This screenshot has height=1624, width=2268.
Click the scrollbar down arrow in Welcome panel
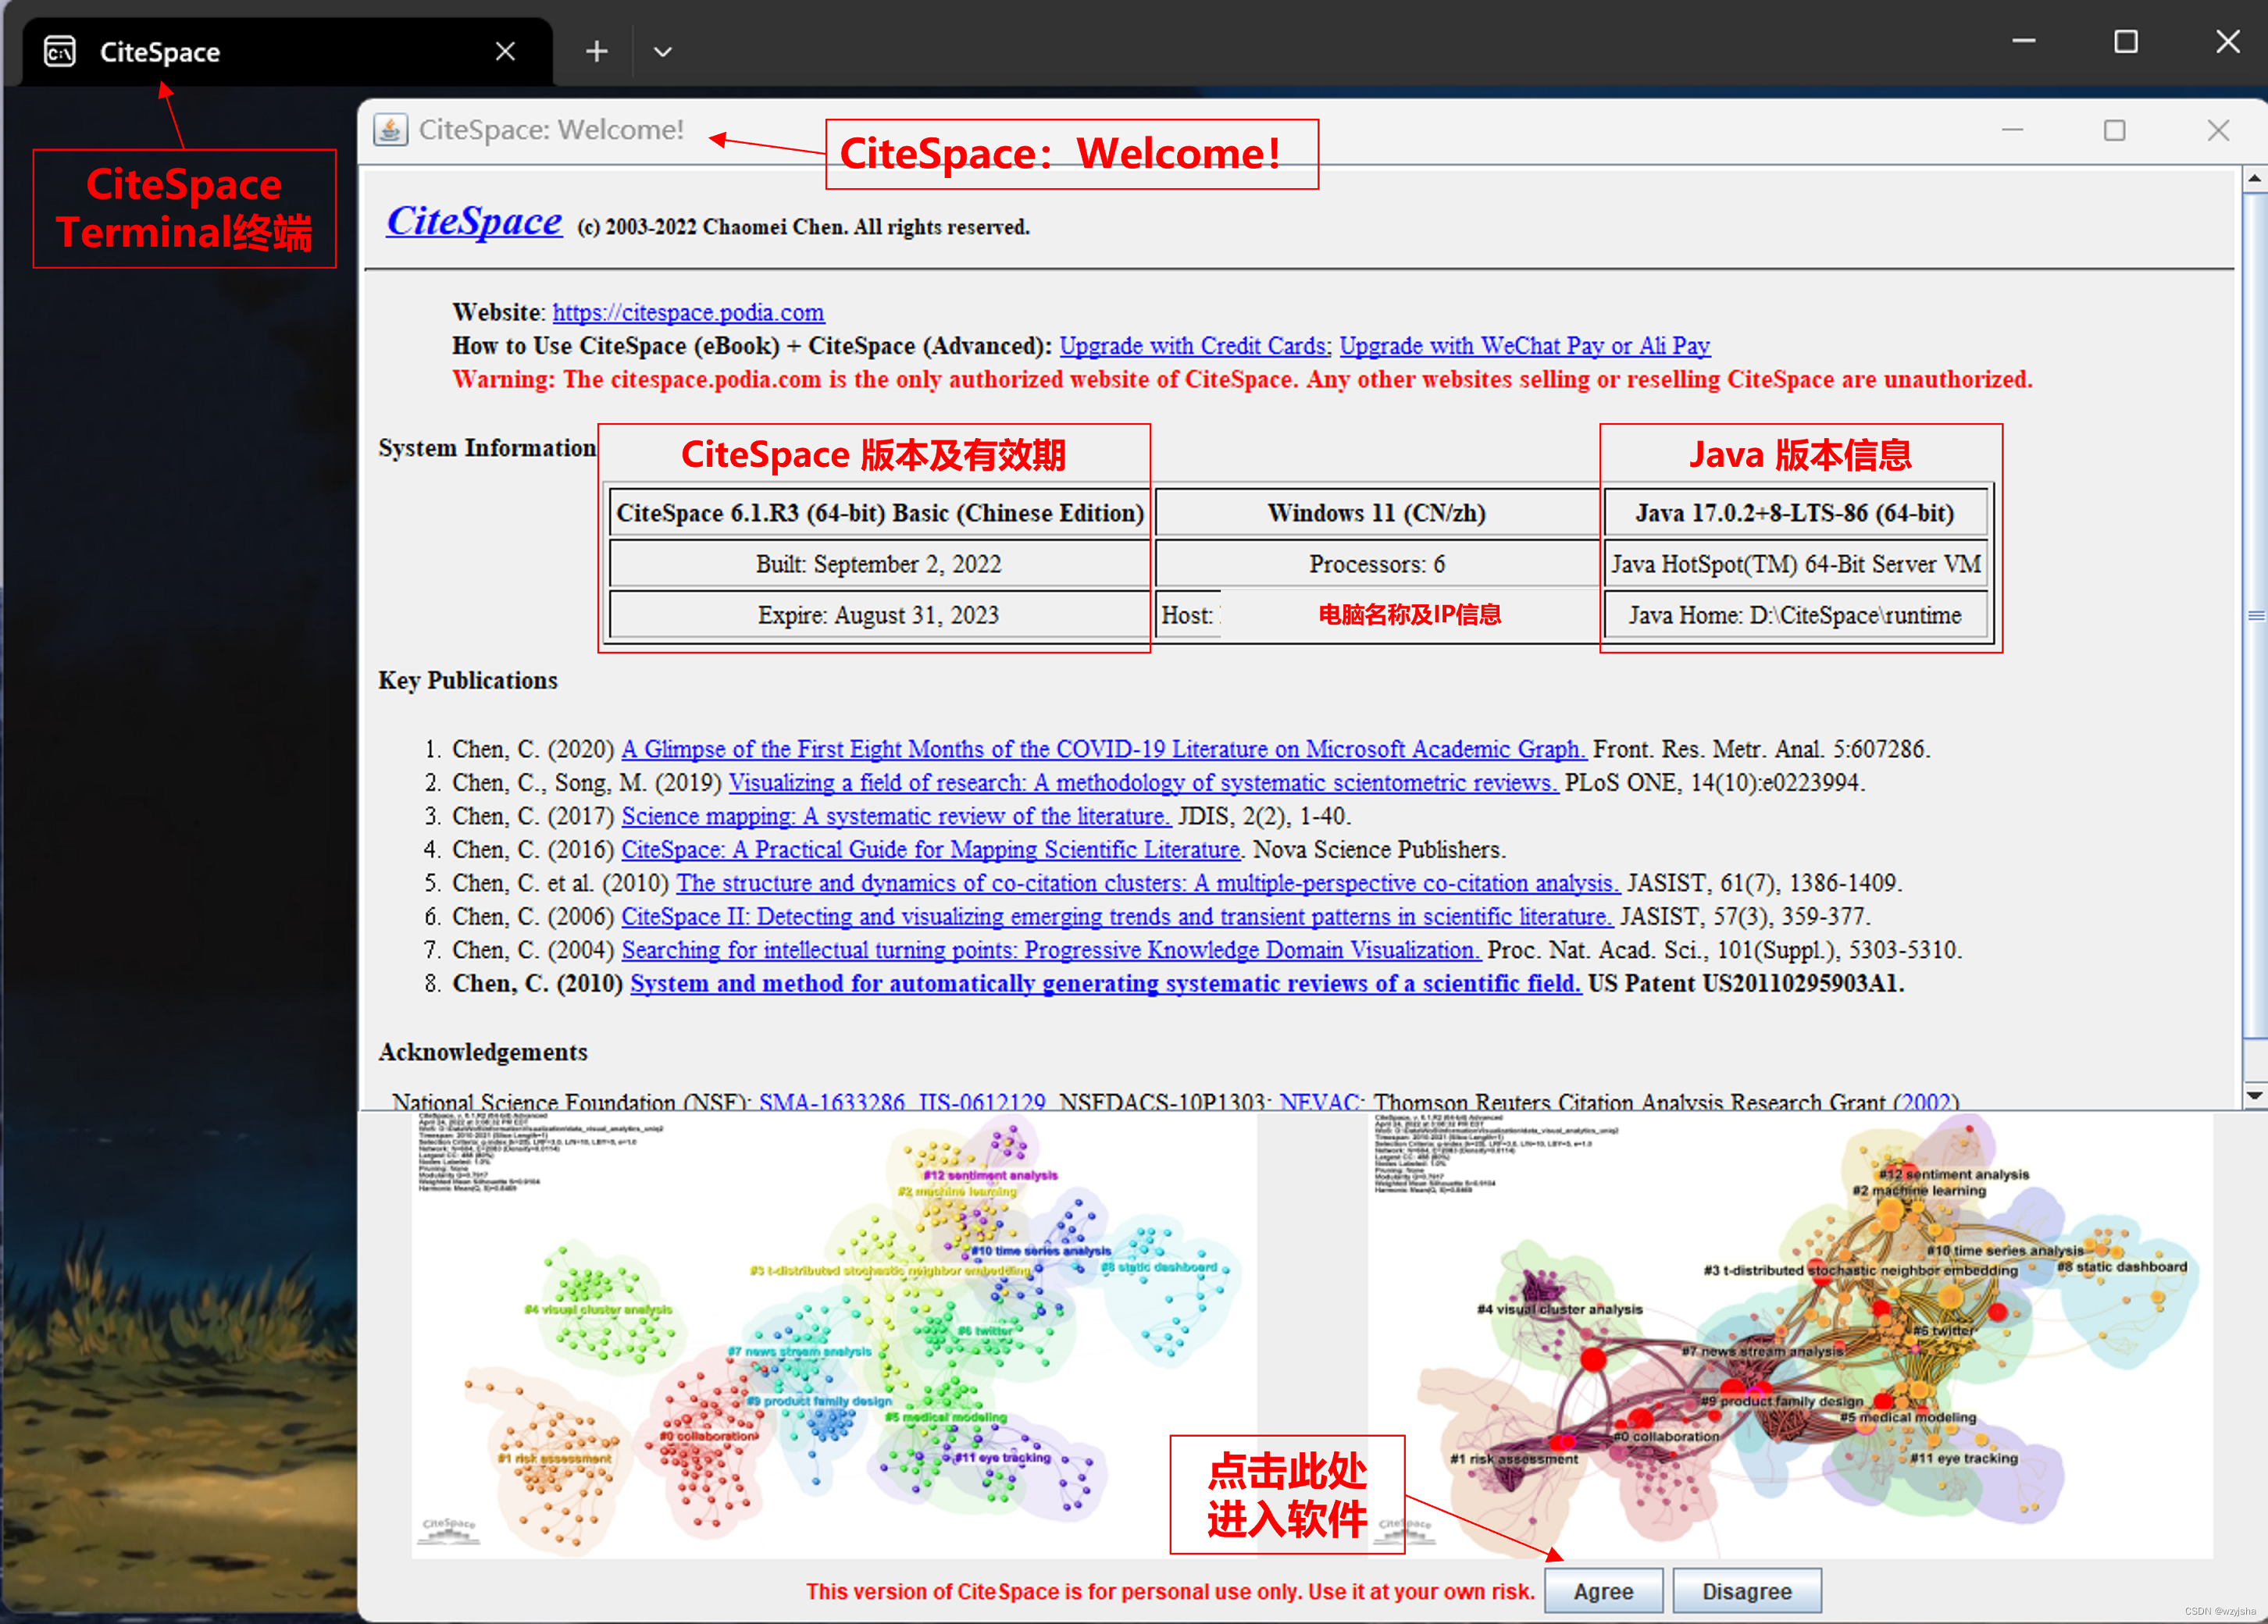[x=2254, y=1096]
